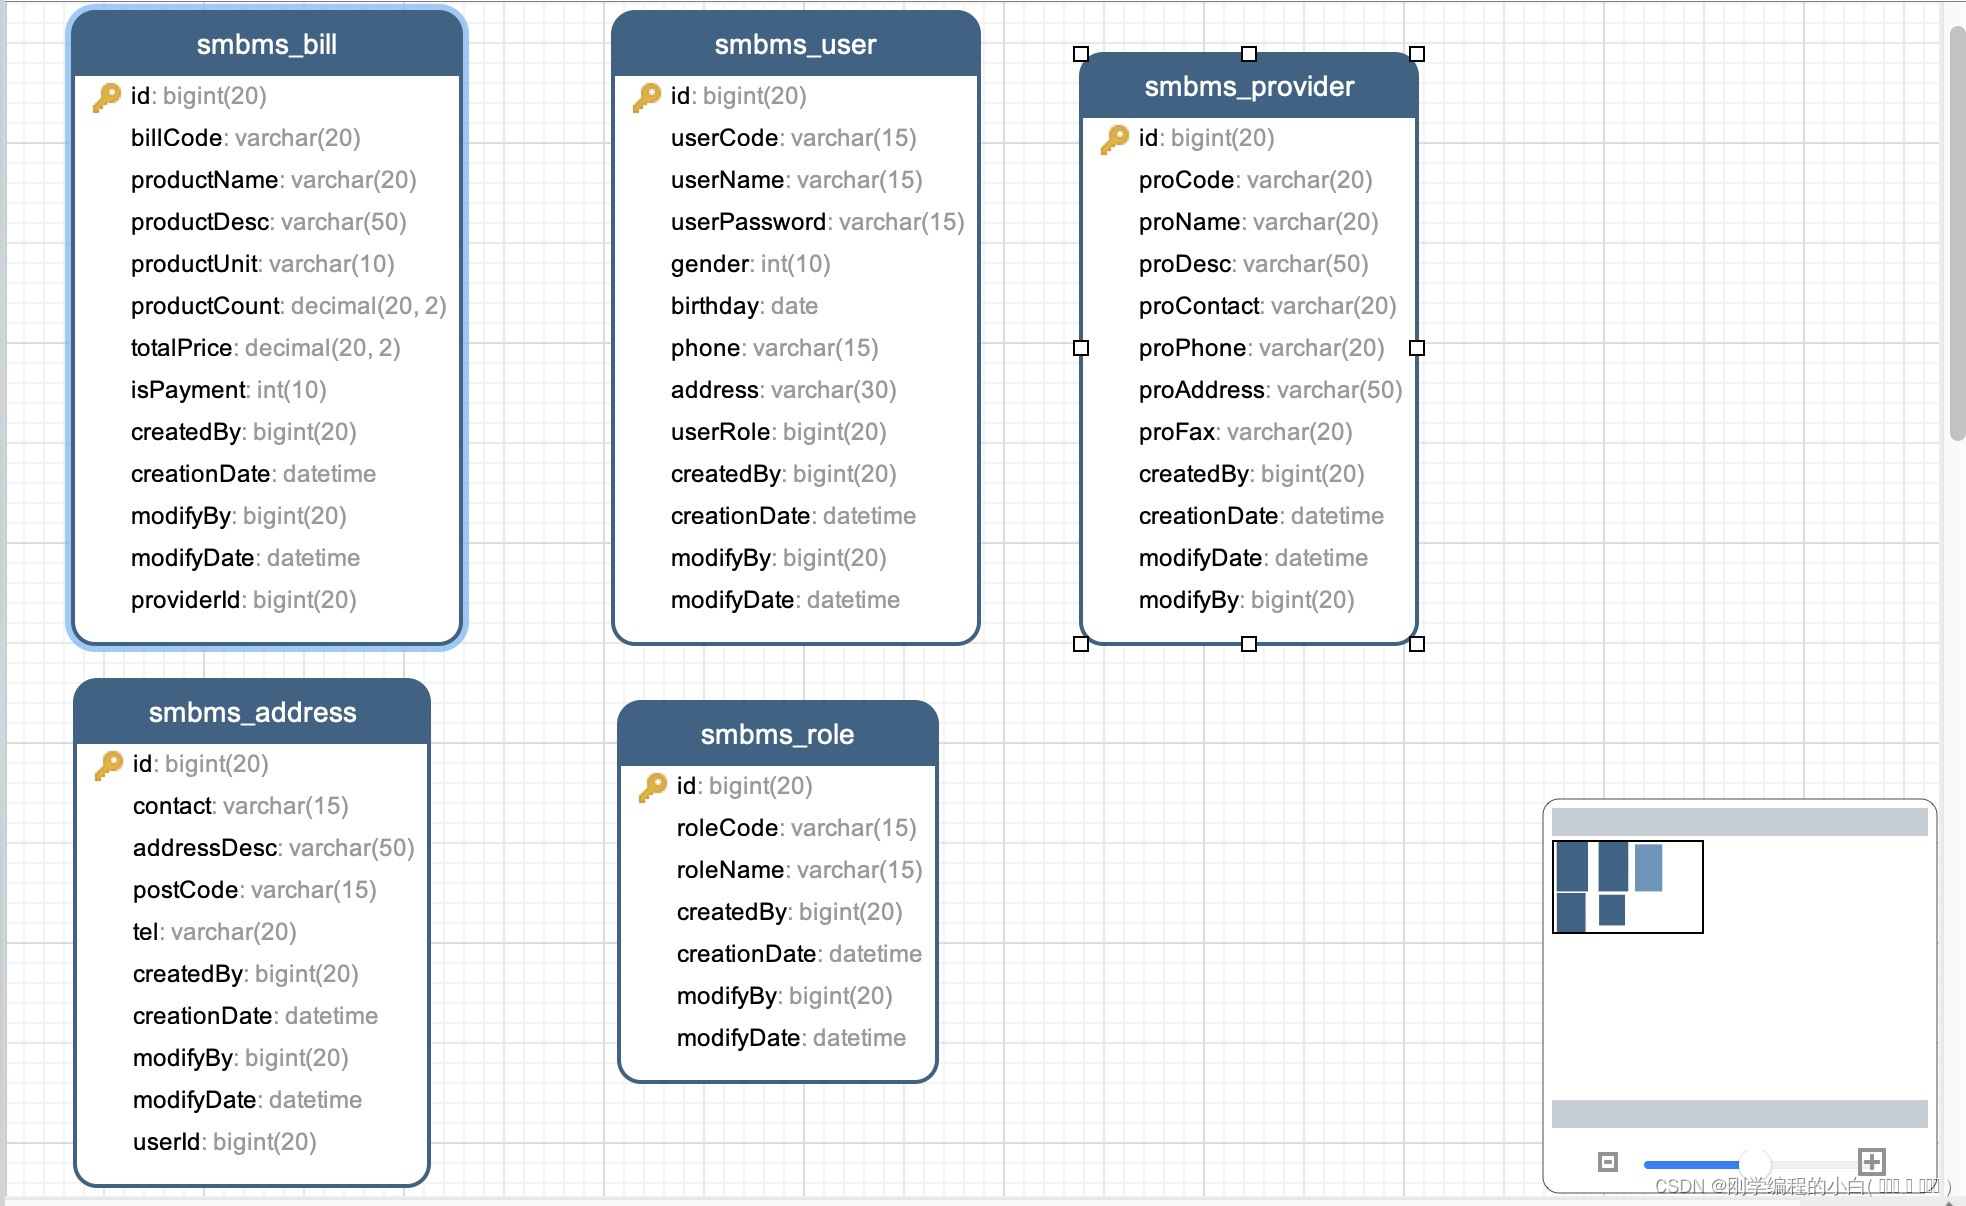The width and height of the screenshot is (1966, 1206).
Task: Select the smbms_user table header
Action: click(795, 45)
